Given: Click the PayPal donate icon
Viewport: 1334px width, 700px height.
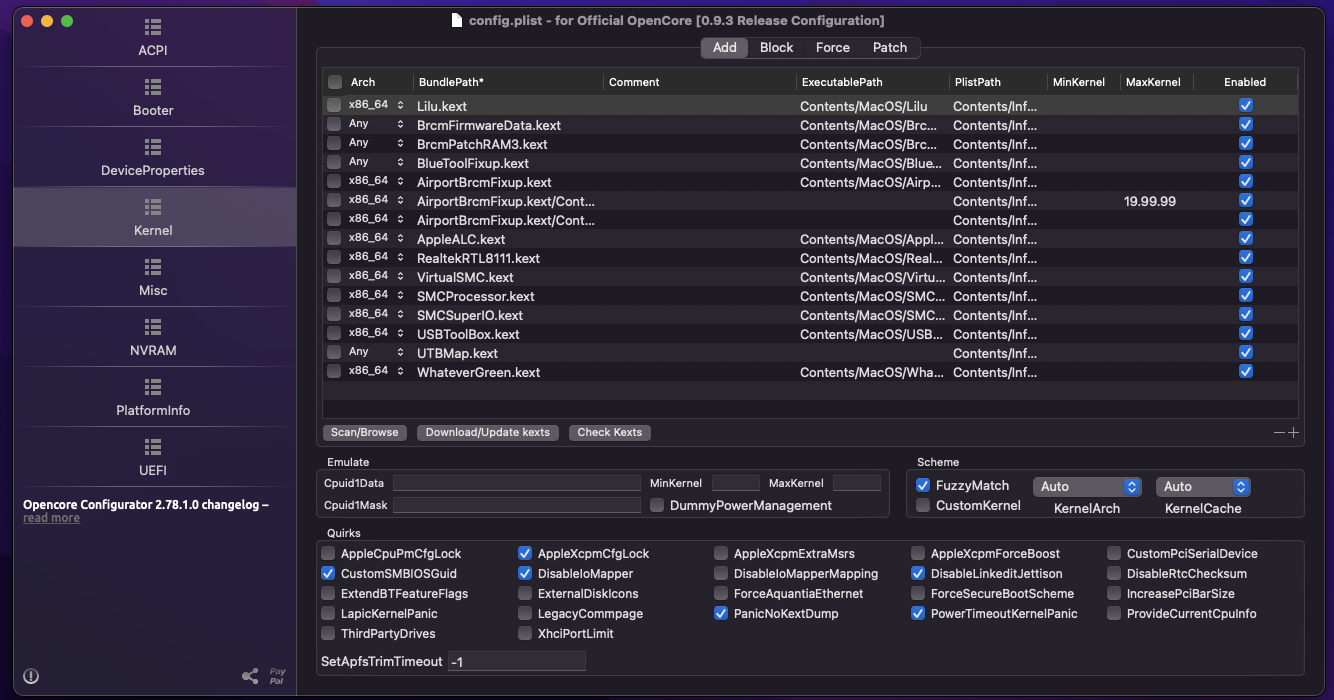Looking at the screenshot, I should (277, 677).
